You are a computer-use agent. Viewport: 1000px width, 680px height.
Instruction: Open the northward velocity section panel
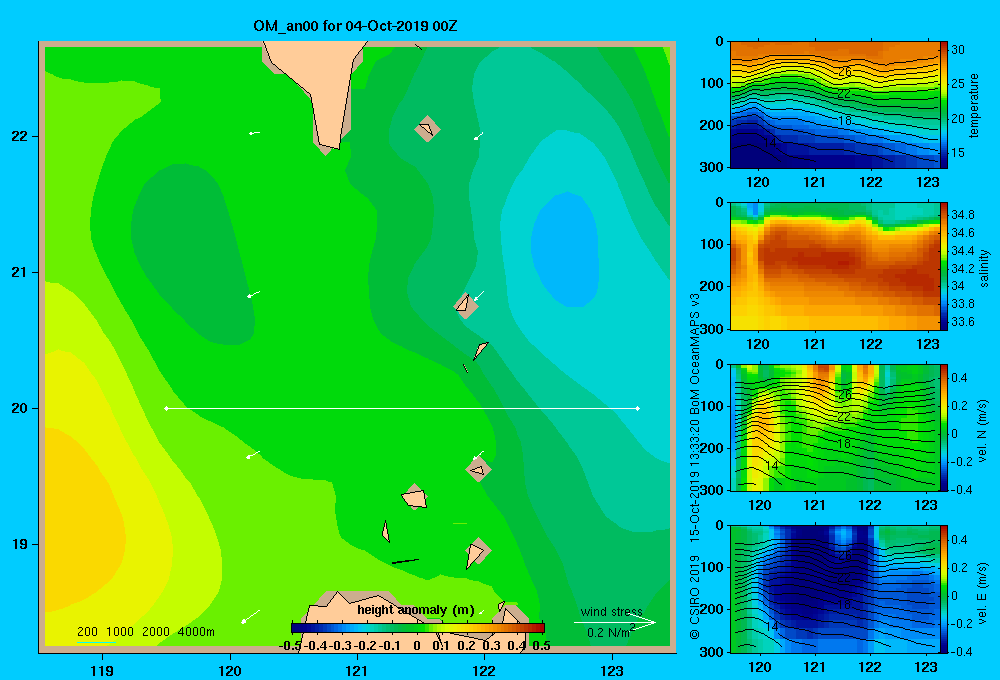point(835,428)
